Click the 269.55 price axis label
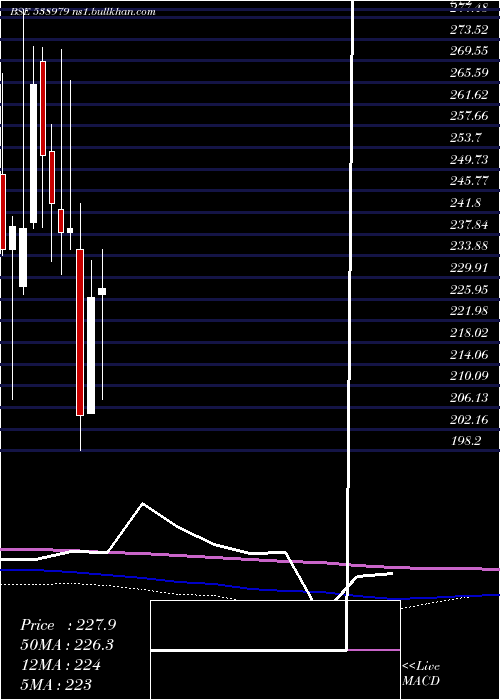500x700 pixels. (469, 51)
